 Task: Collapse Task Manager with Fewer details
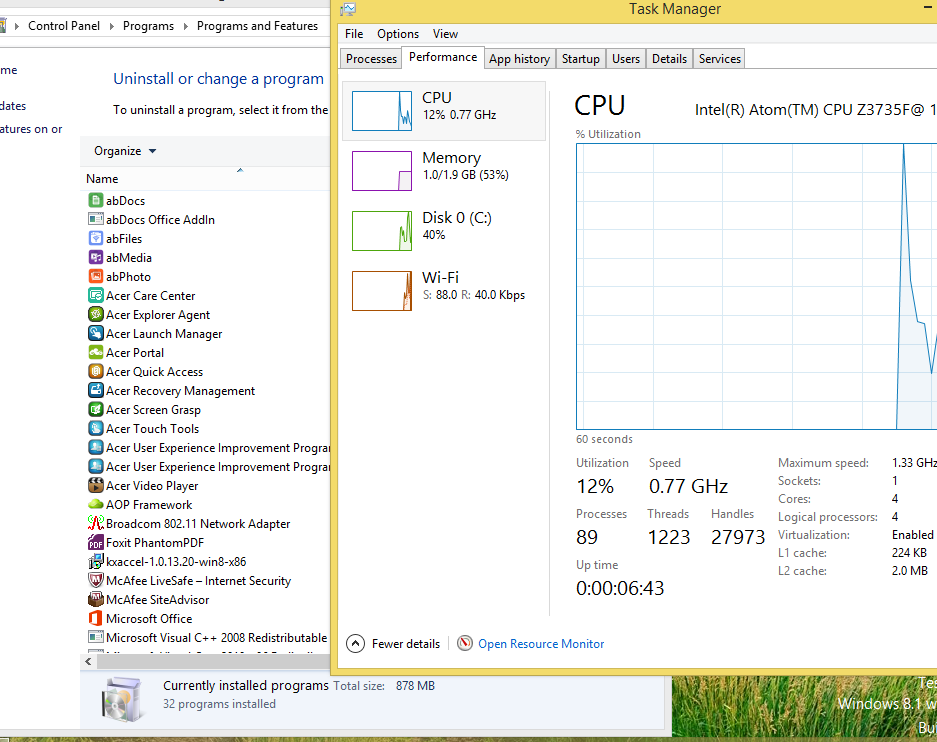[393, 643]
